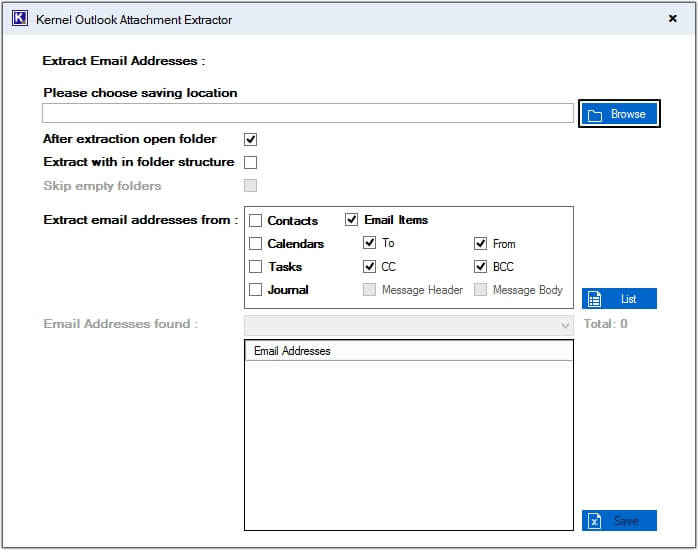Click the List button
This screenshot has width=699, height=551.
[x=619, y=299]
